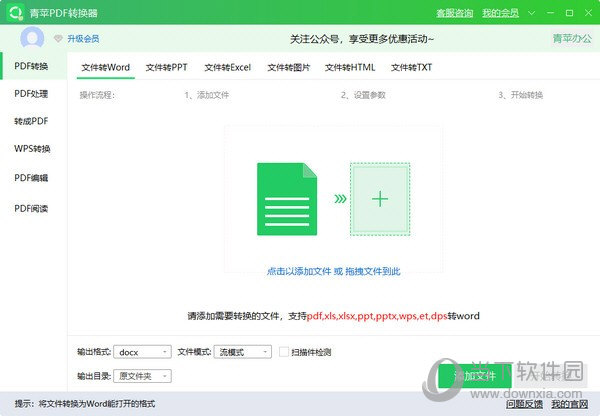
Task: Select PDF编辑 in the sidebar
Action: point(31,178)
